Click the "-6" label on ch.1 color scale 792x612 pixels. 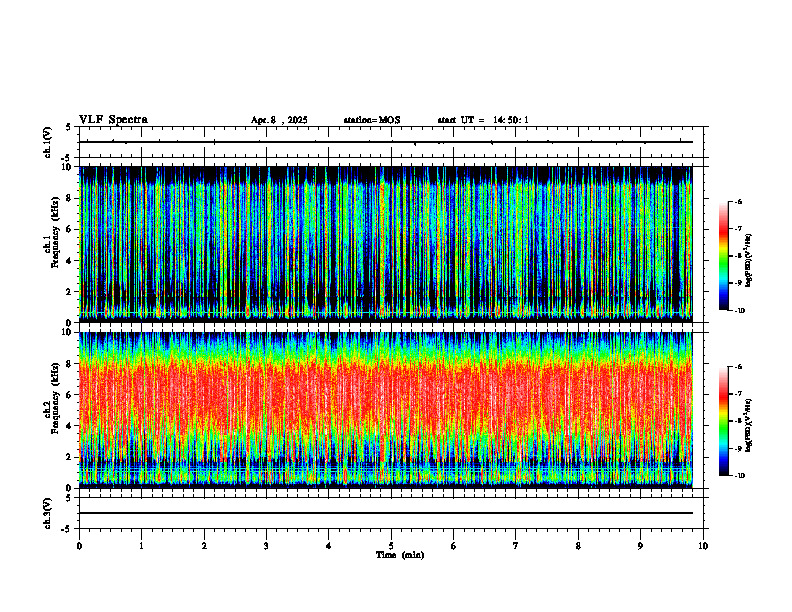739,201
